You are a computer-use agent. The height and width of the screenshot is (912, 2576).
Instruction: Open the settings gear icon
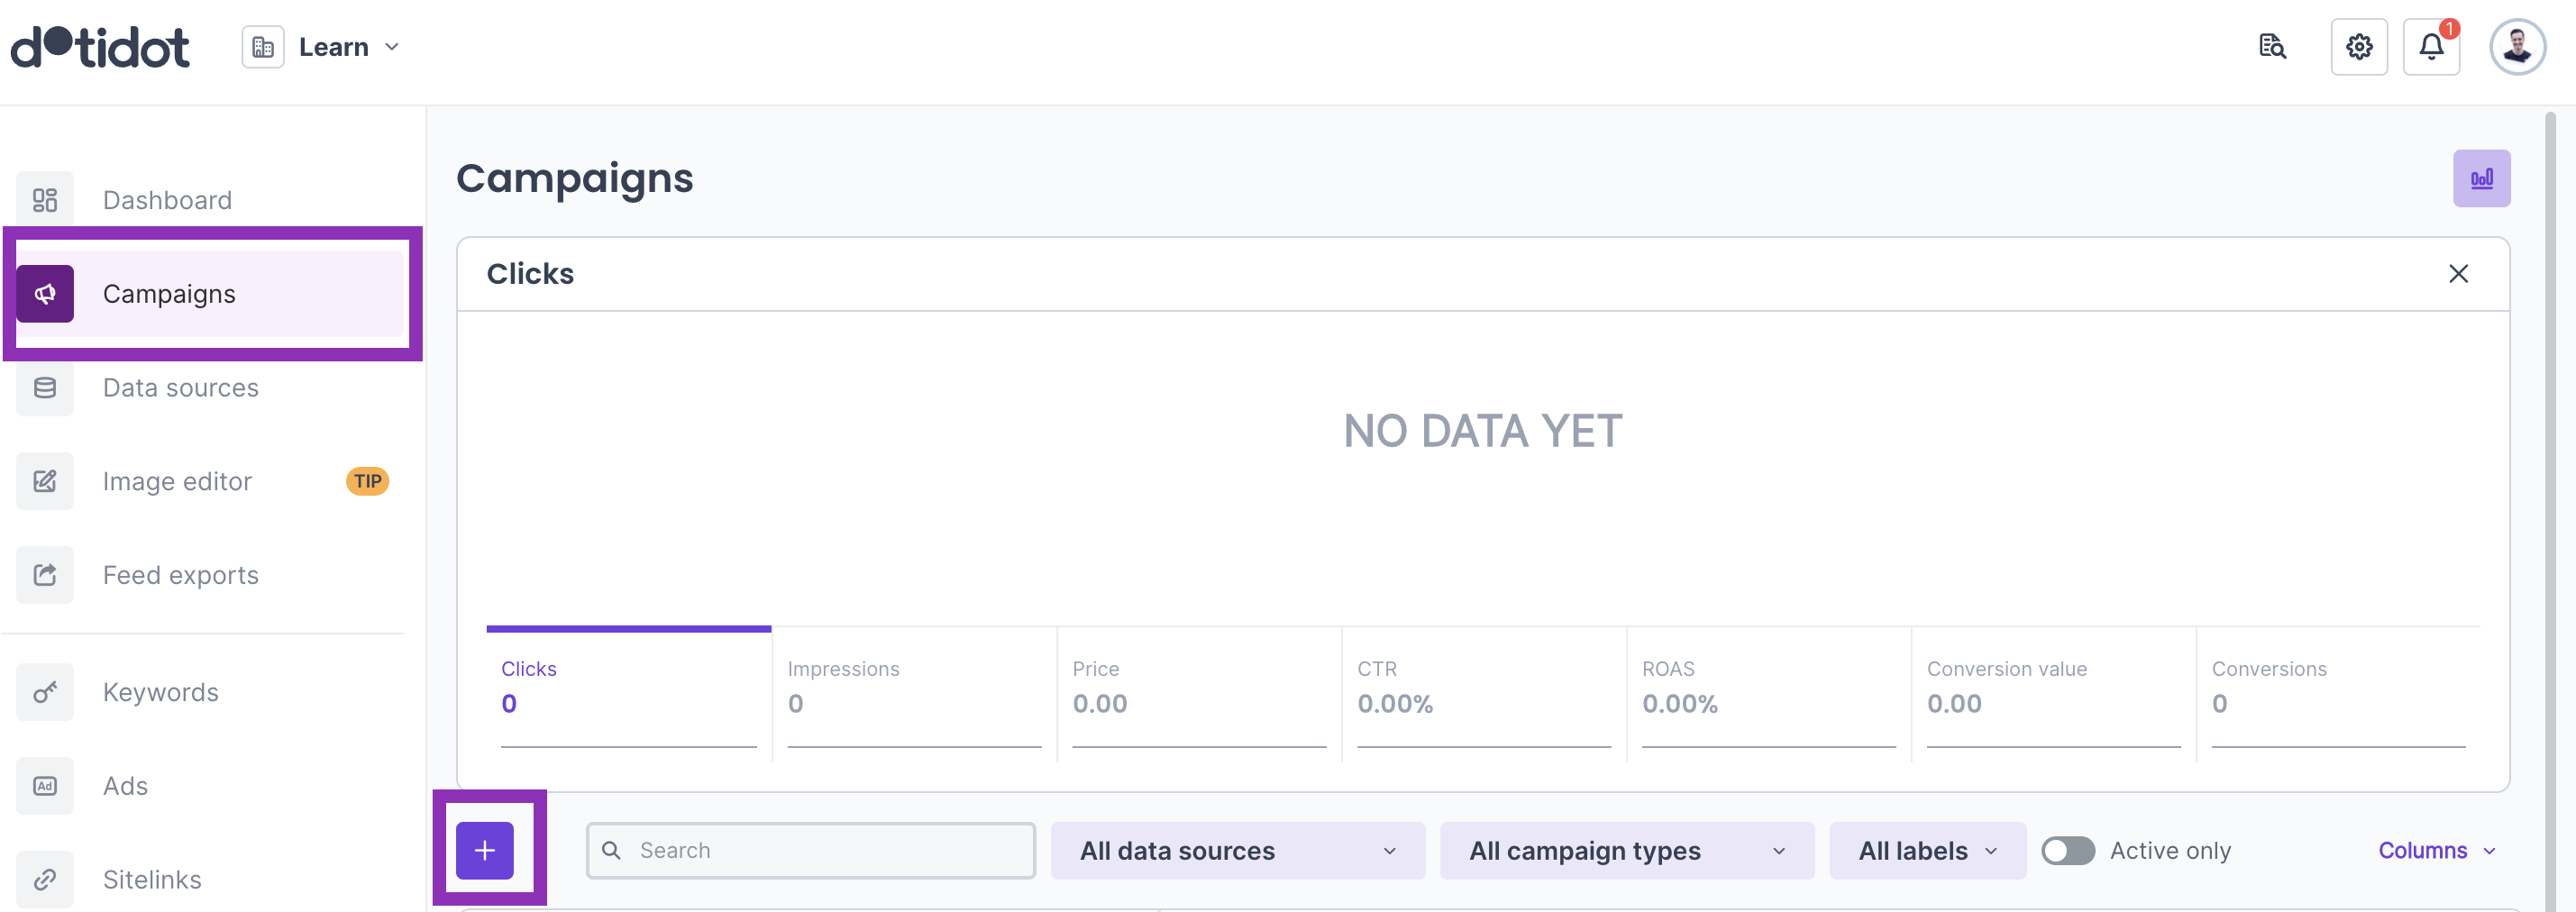pyautogui.click(x=2358, y=47)
